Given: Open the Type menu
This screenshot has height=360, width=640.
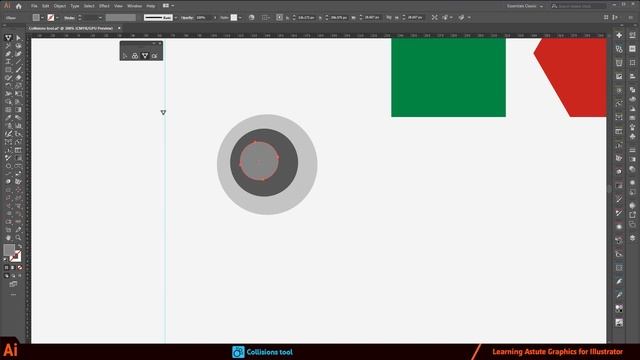Looking at the screenshot, I should [x=75, y=6].
